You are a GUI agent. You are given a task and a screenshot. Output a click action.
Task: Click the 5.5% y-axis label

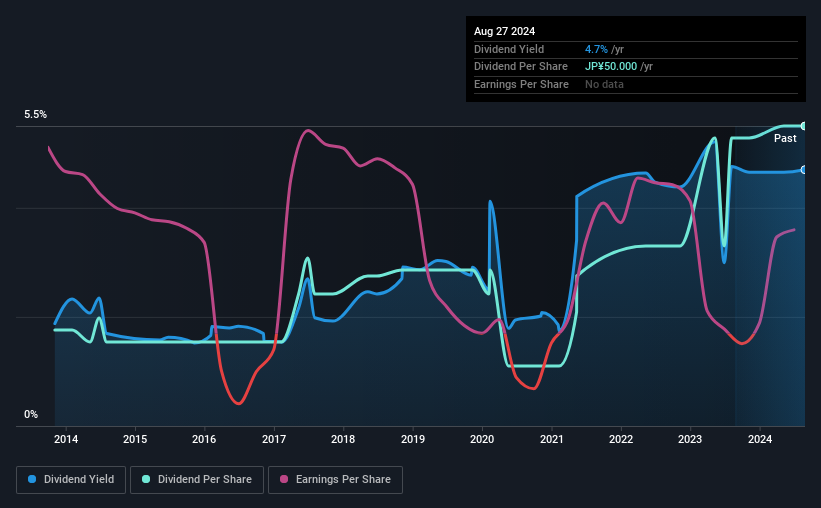35,114
